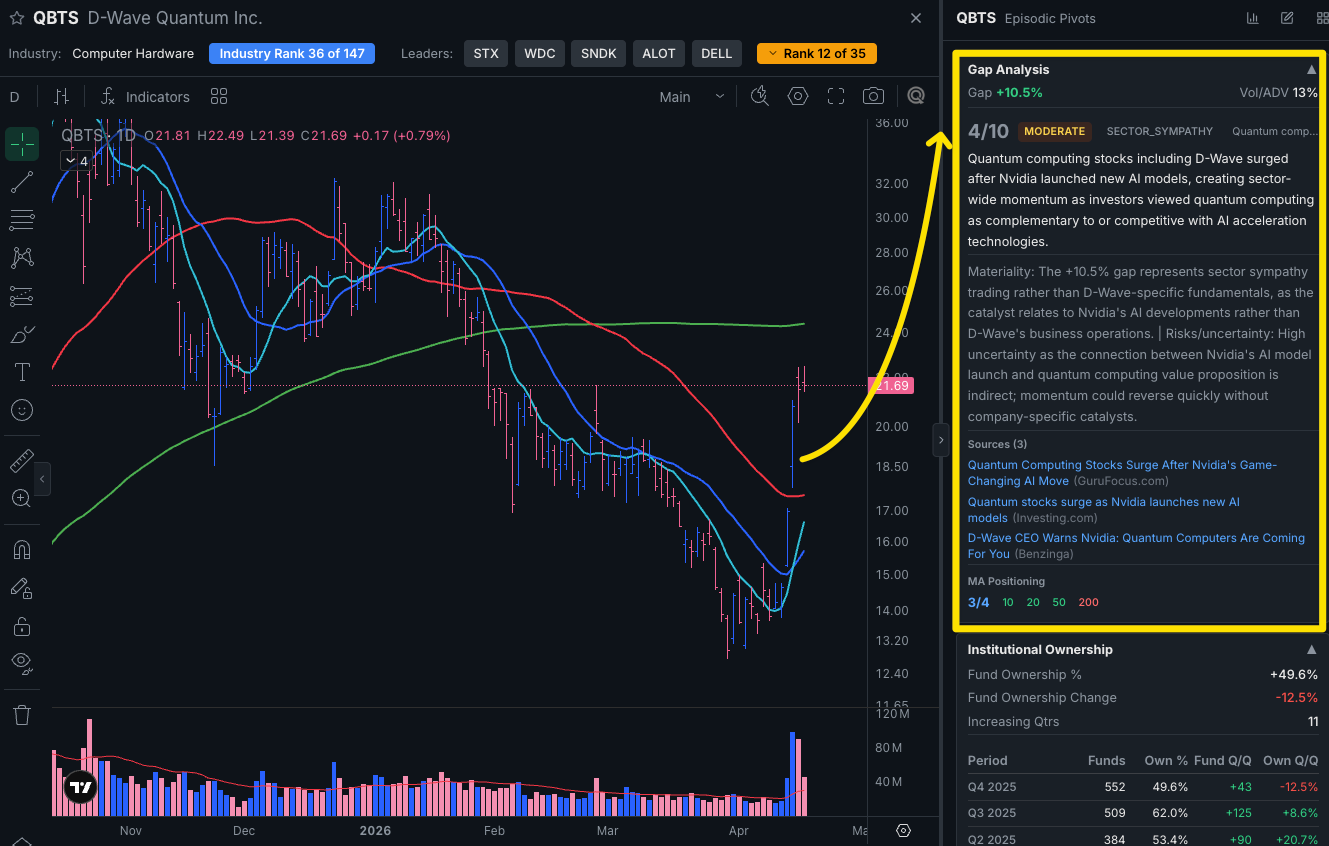Click the 200 MA positioning label
The image size is (1329, 846).
coord(1089,602)
